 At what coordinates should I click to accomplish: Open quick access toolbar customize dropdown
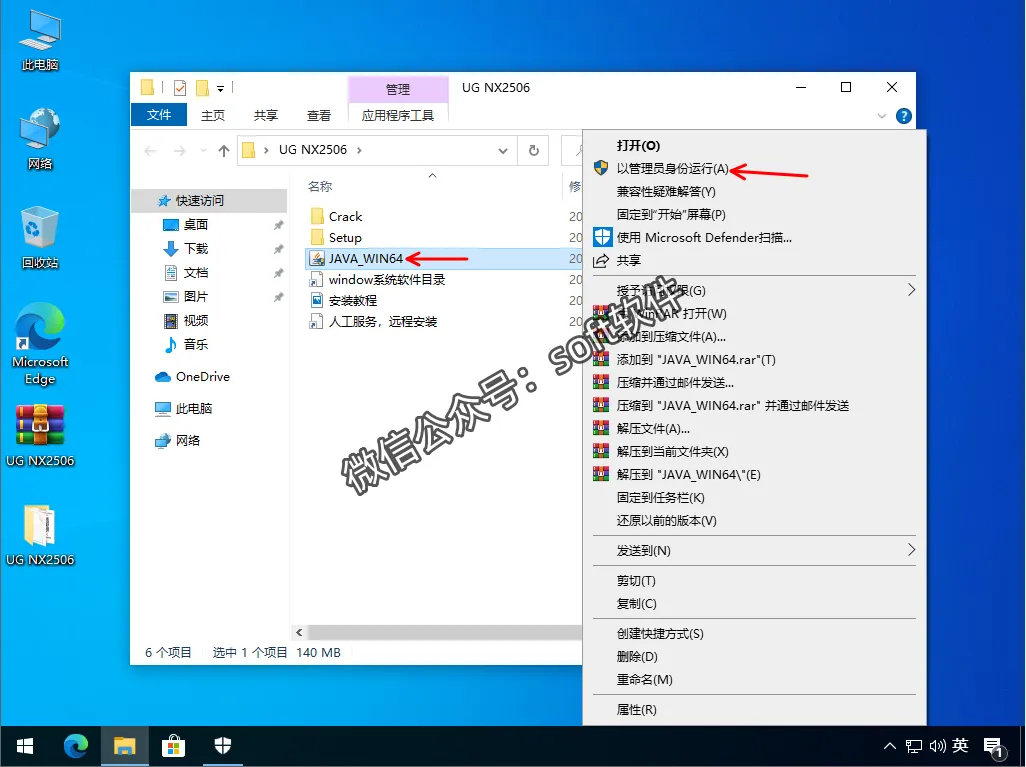pyautogui.click(x=221, y=88)
